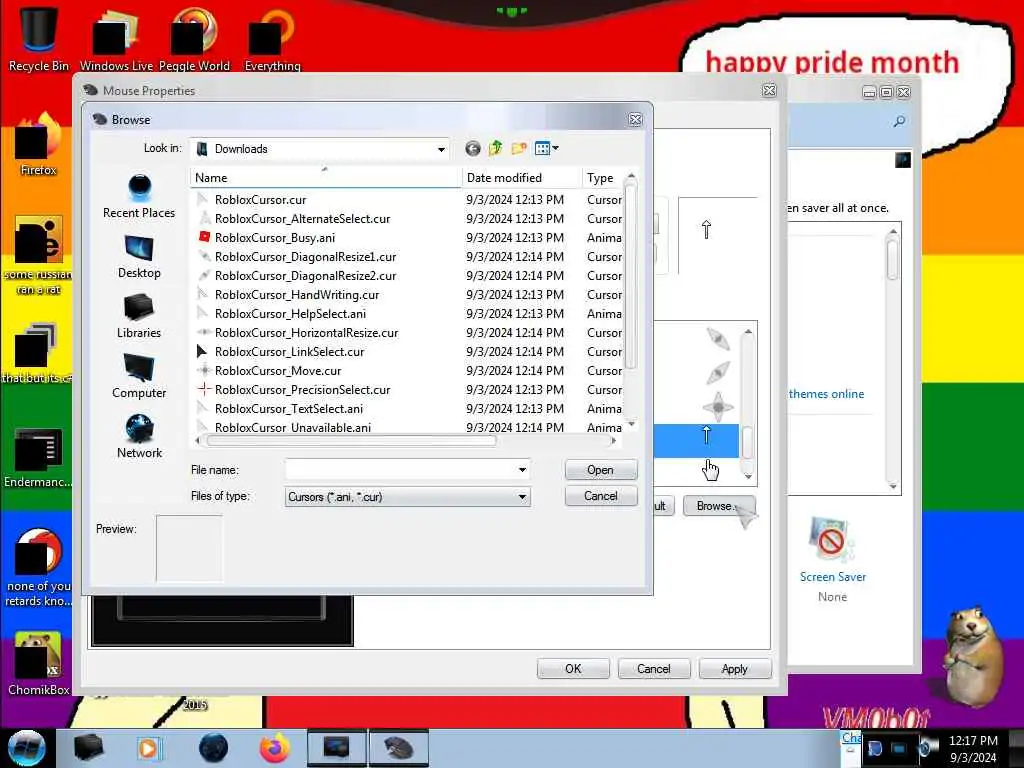Select the highlighted cursor row in Mouse Properties
The image size is (1024, 768).
click(696, 441)
